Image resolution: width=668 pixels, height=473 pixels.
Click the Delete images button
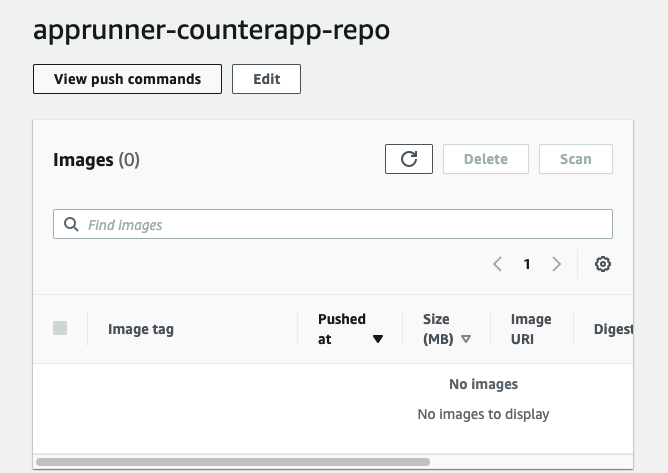(486, 159)
